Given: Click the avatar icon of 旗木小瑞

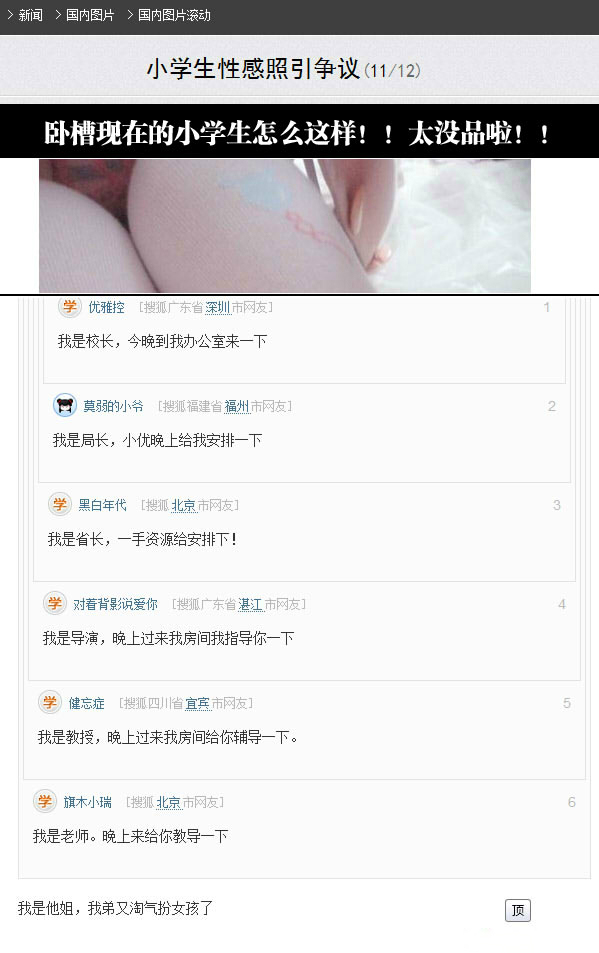Looking at the screenshot, I should click(x=46, y=802).
